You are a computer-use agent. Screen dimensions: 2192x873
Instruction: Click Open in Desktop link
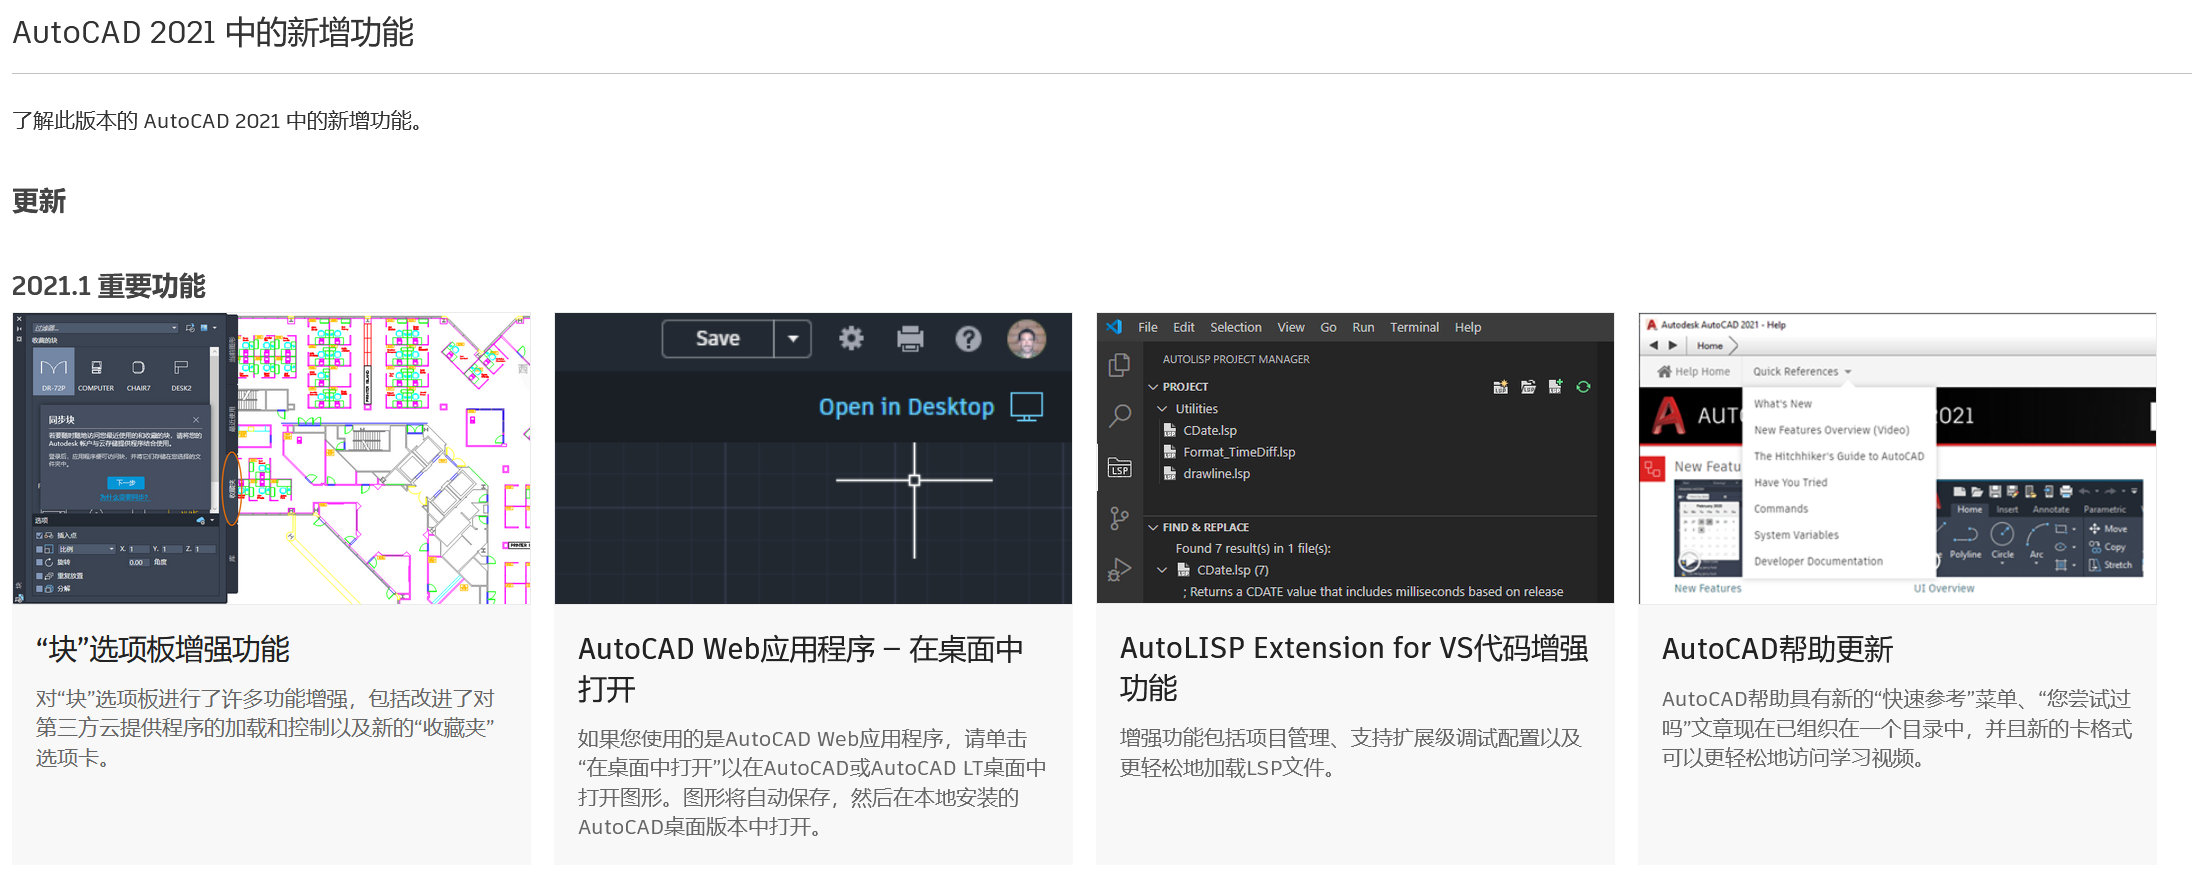[x=906, y=407]
